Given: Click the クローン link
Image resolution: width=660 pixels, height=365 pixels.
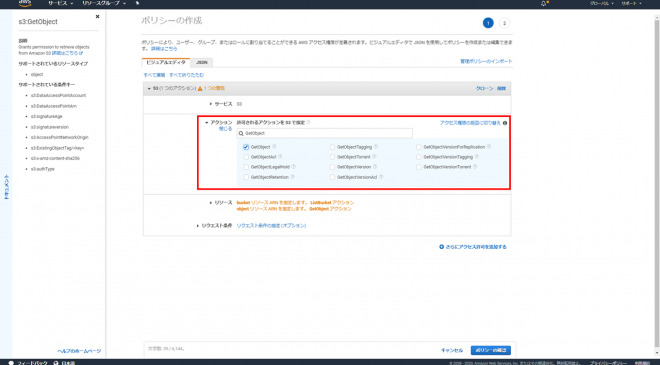Looking at the screenshot, I should tap(484, 88).
